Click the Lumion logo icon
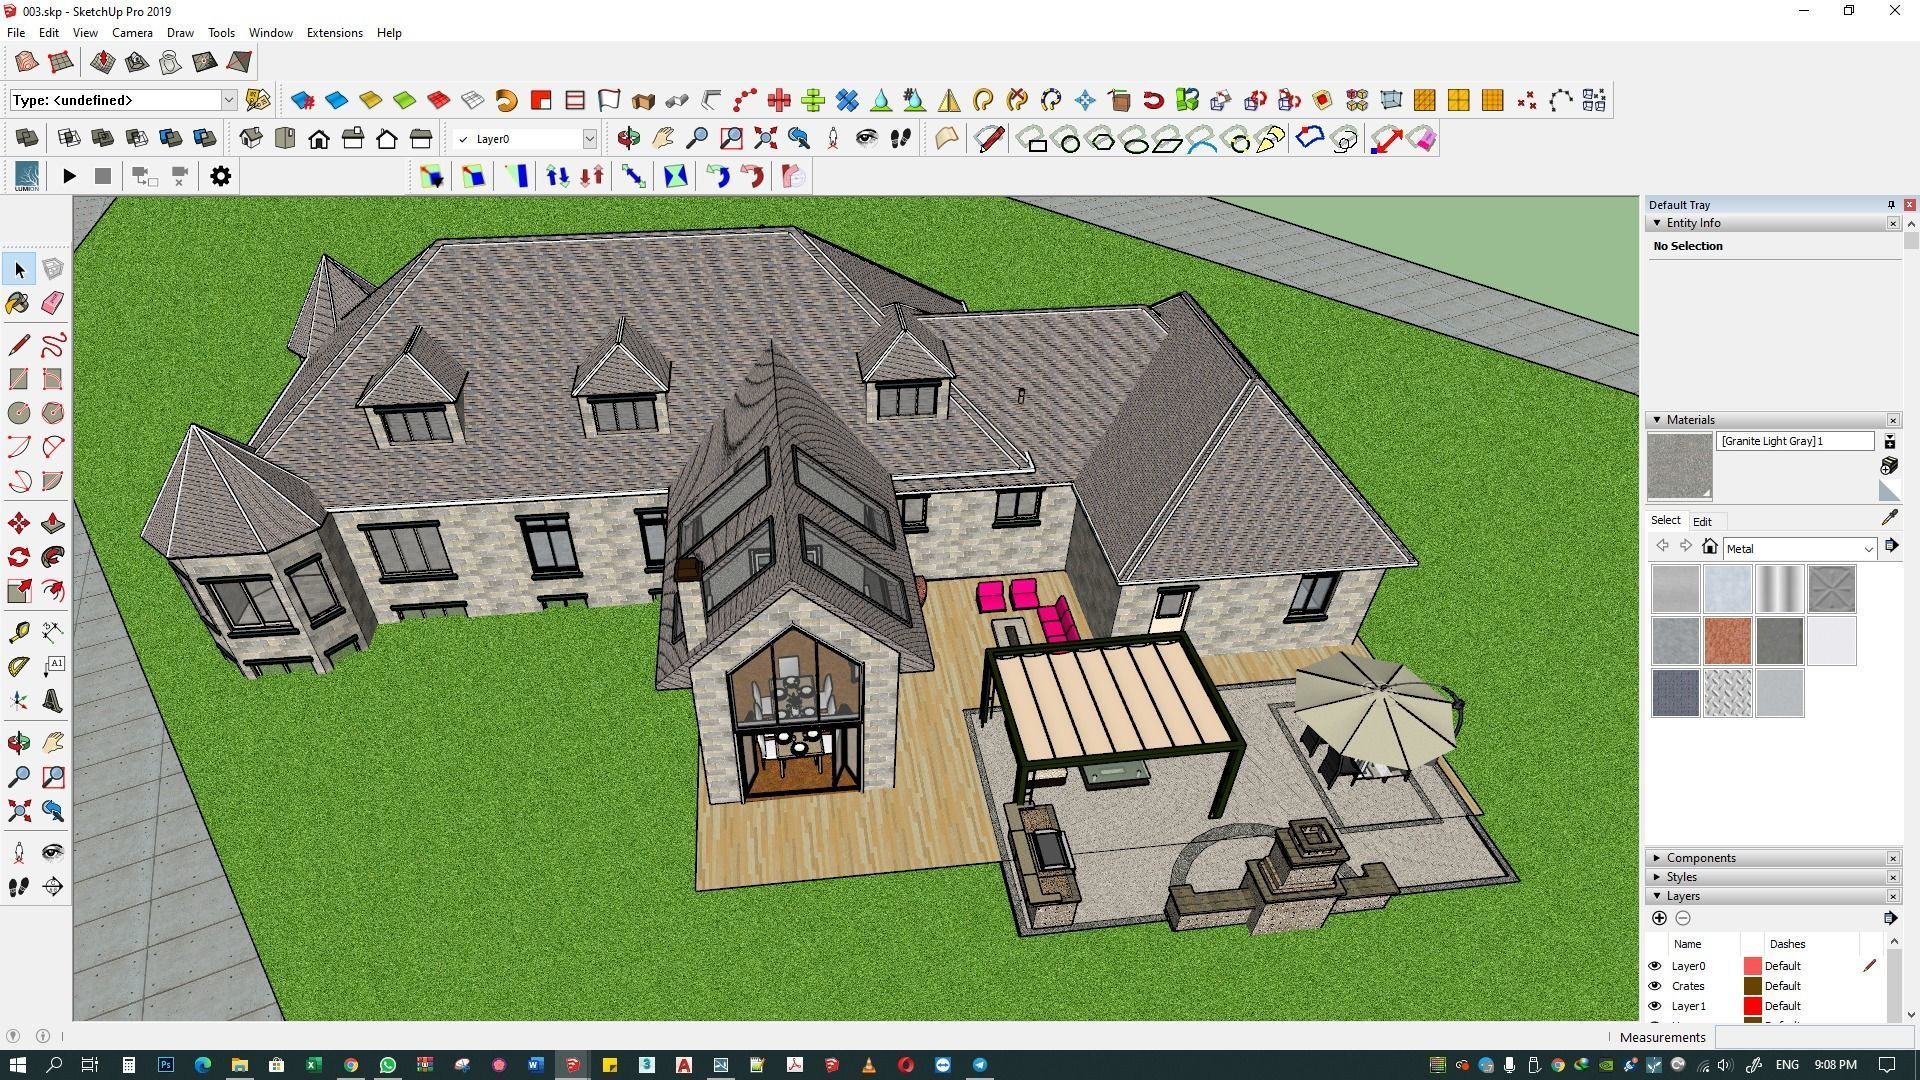This screenshot has width=1920, height=1080. pos(27,176)
